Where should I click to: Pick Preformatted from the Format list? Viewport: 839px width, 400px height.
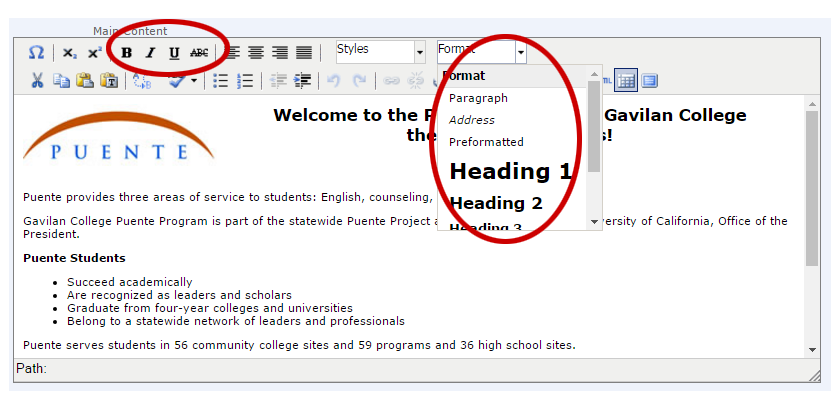[x=486, y=142]
